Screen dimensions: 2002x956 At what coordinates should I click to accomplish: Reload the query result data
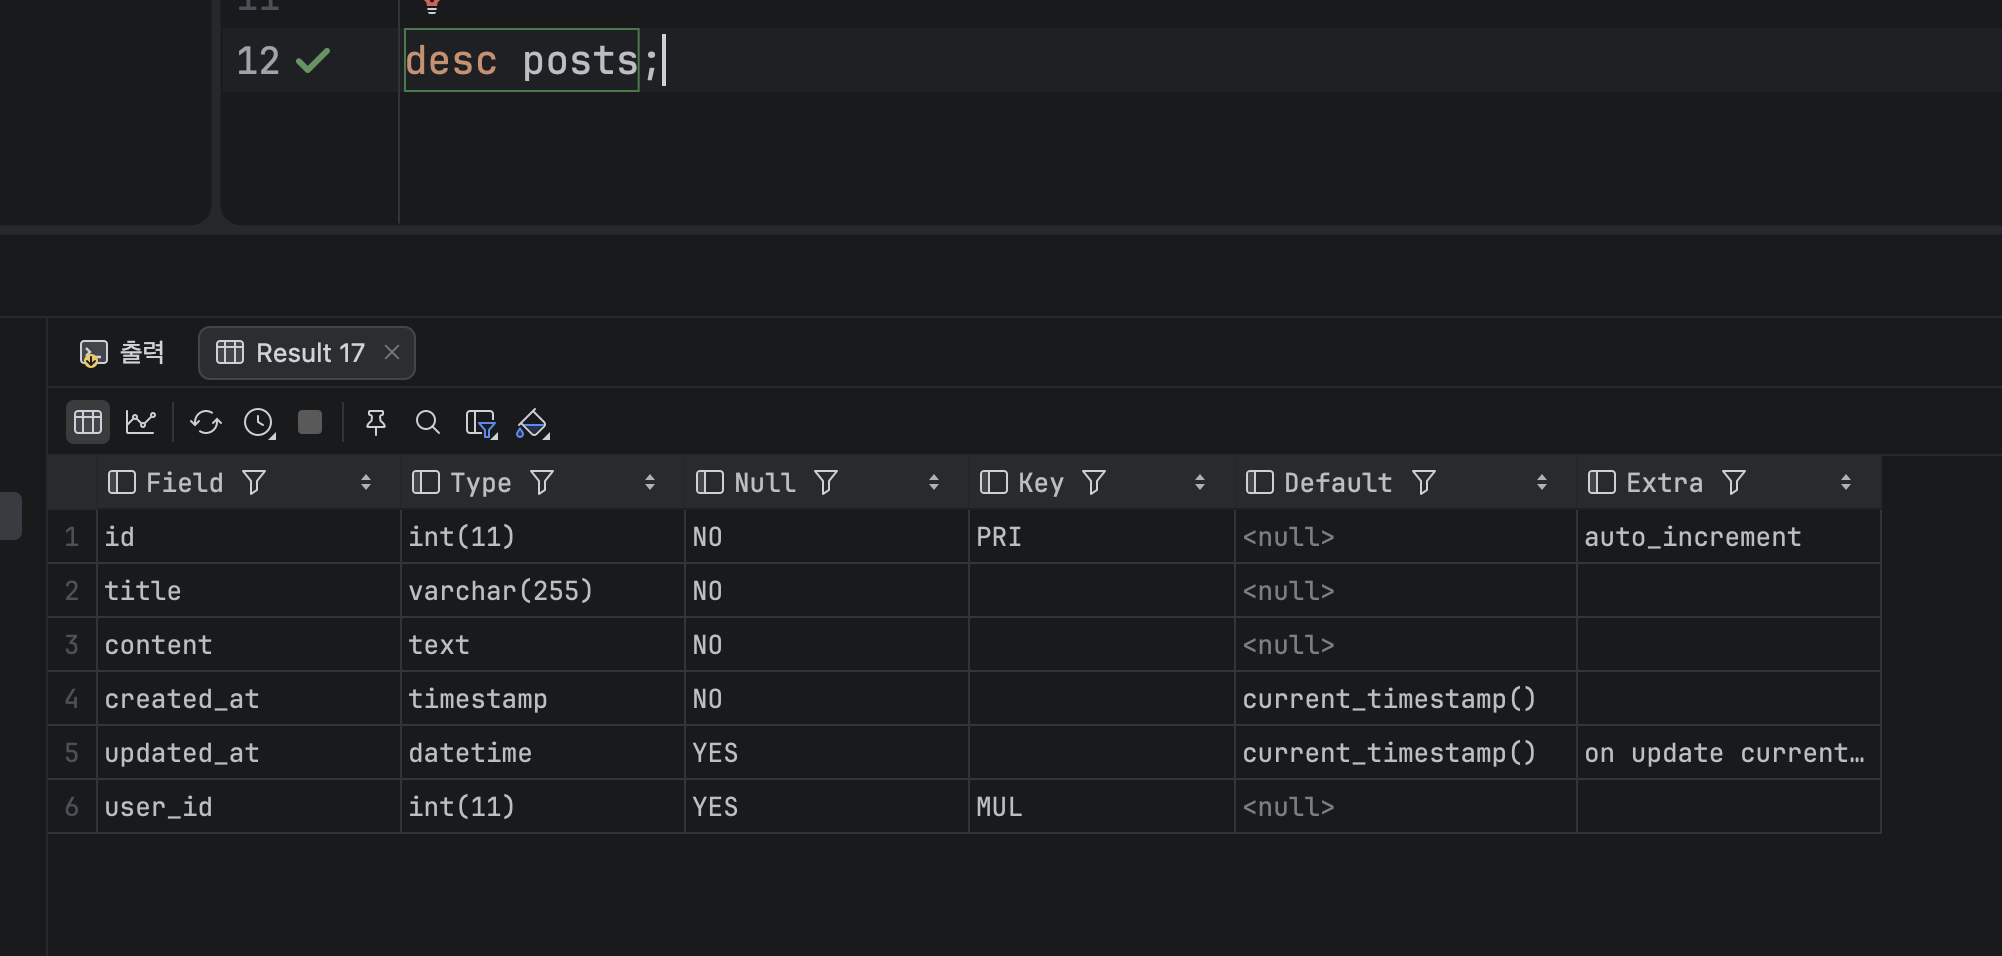206,422
